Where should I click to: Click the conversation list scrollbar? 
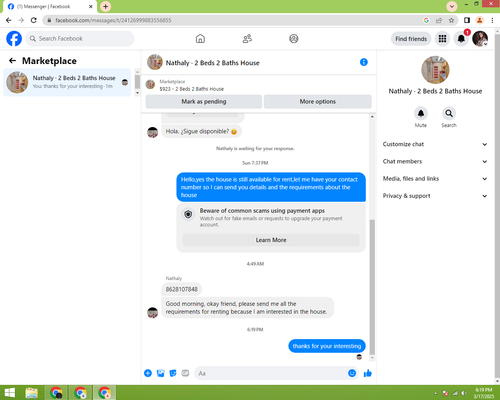(137, 82)
